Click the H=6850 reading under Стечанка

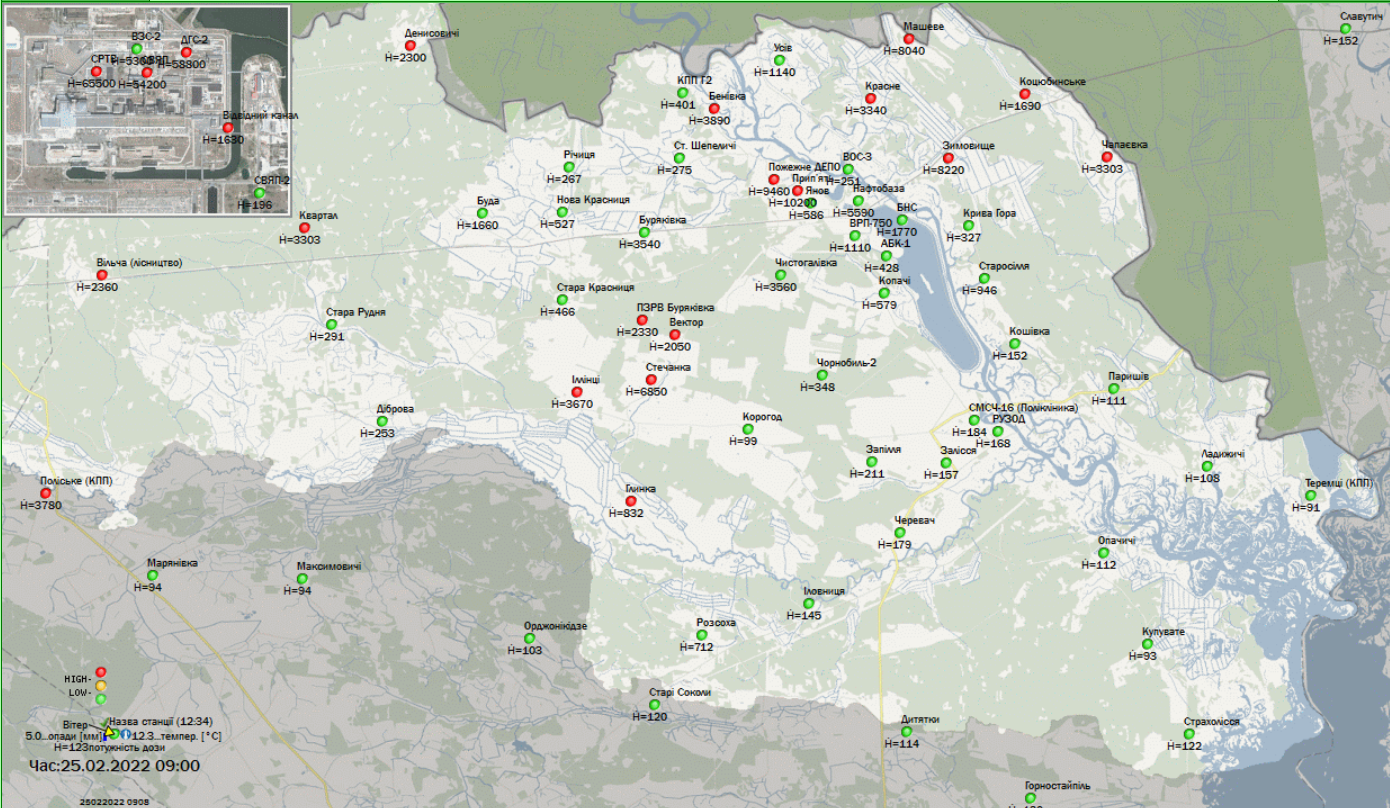pos(647,392)
